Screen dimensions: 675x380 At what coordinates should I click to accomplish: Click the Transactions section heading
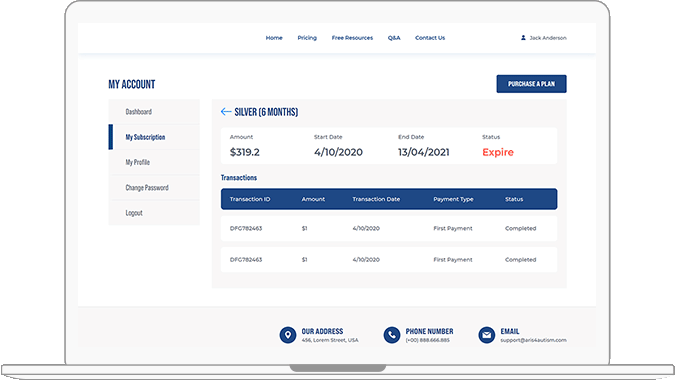pos(239,178)
